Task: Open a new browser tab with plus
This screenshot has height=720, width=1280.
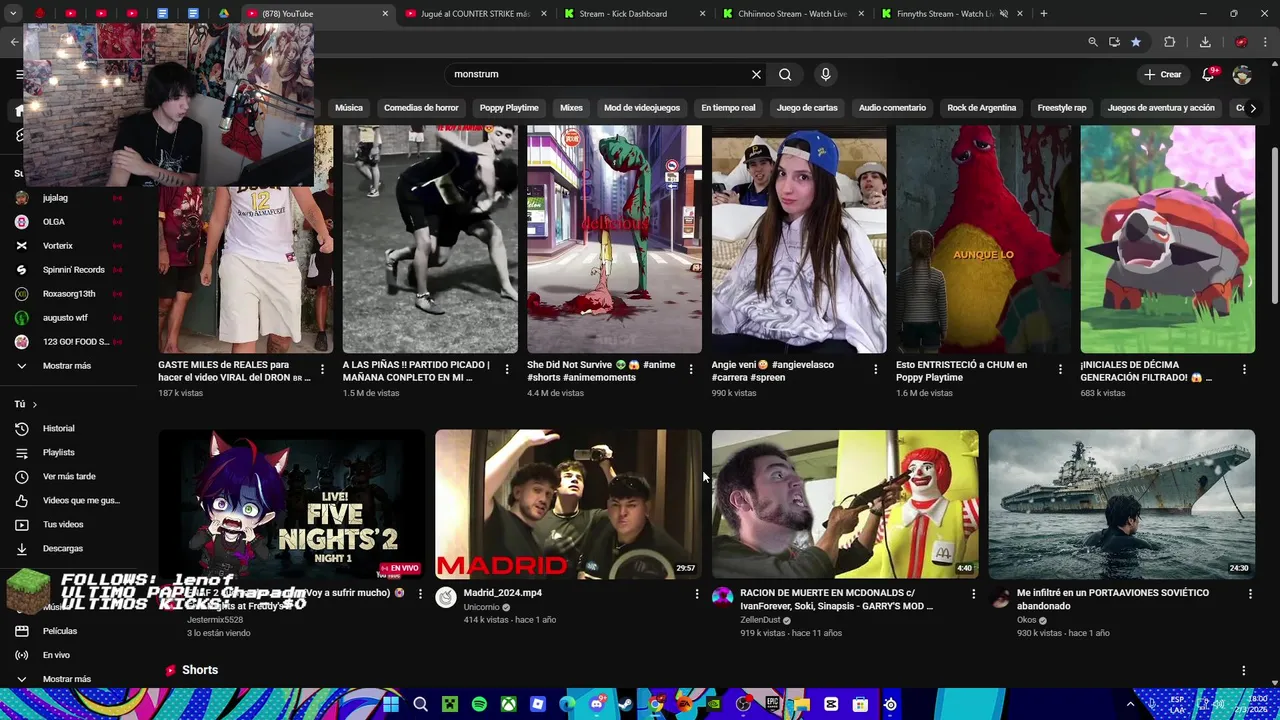Action: coord(1043,14)
